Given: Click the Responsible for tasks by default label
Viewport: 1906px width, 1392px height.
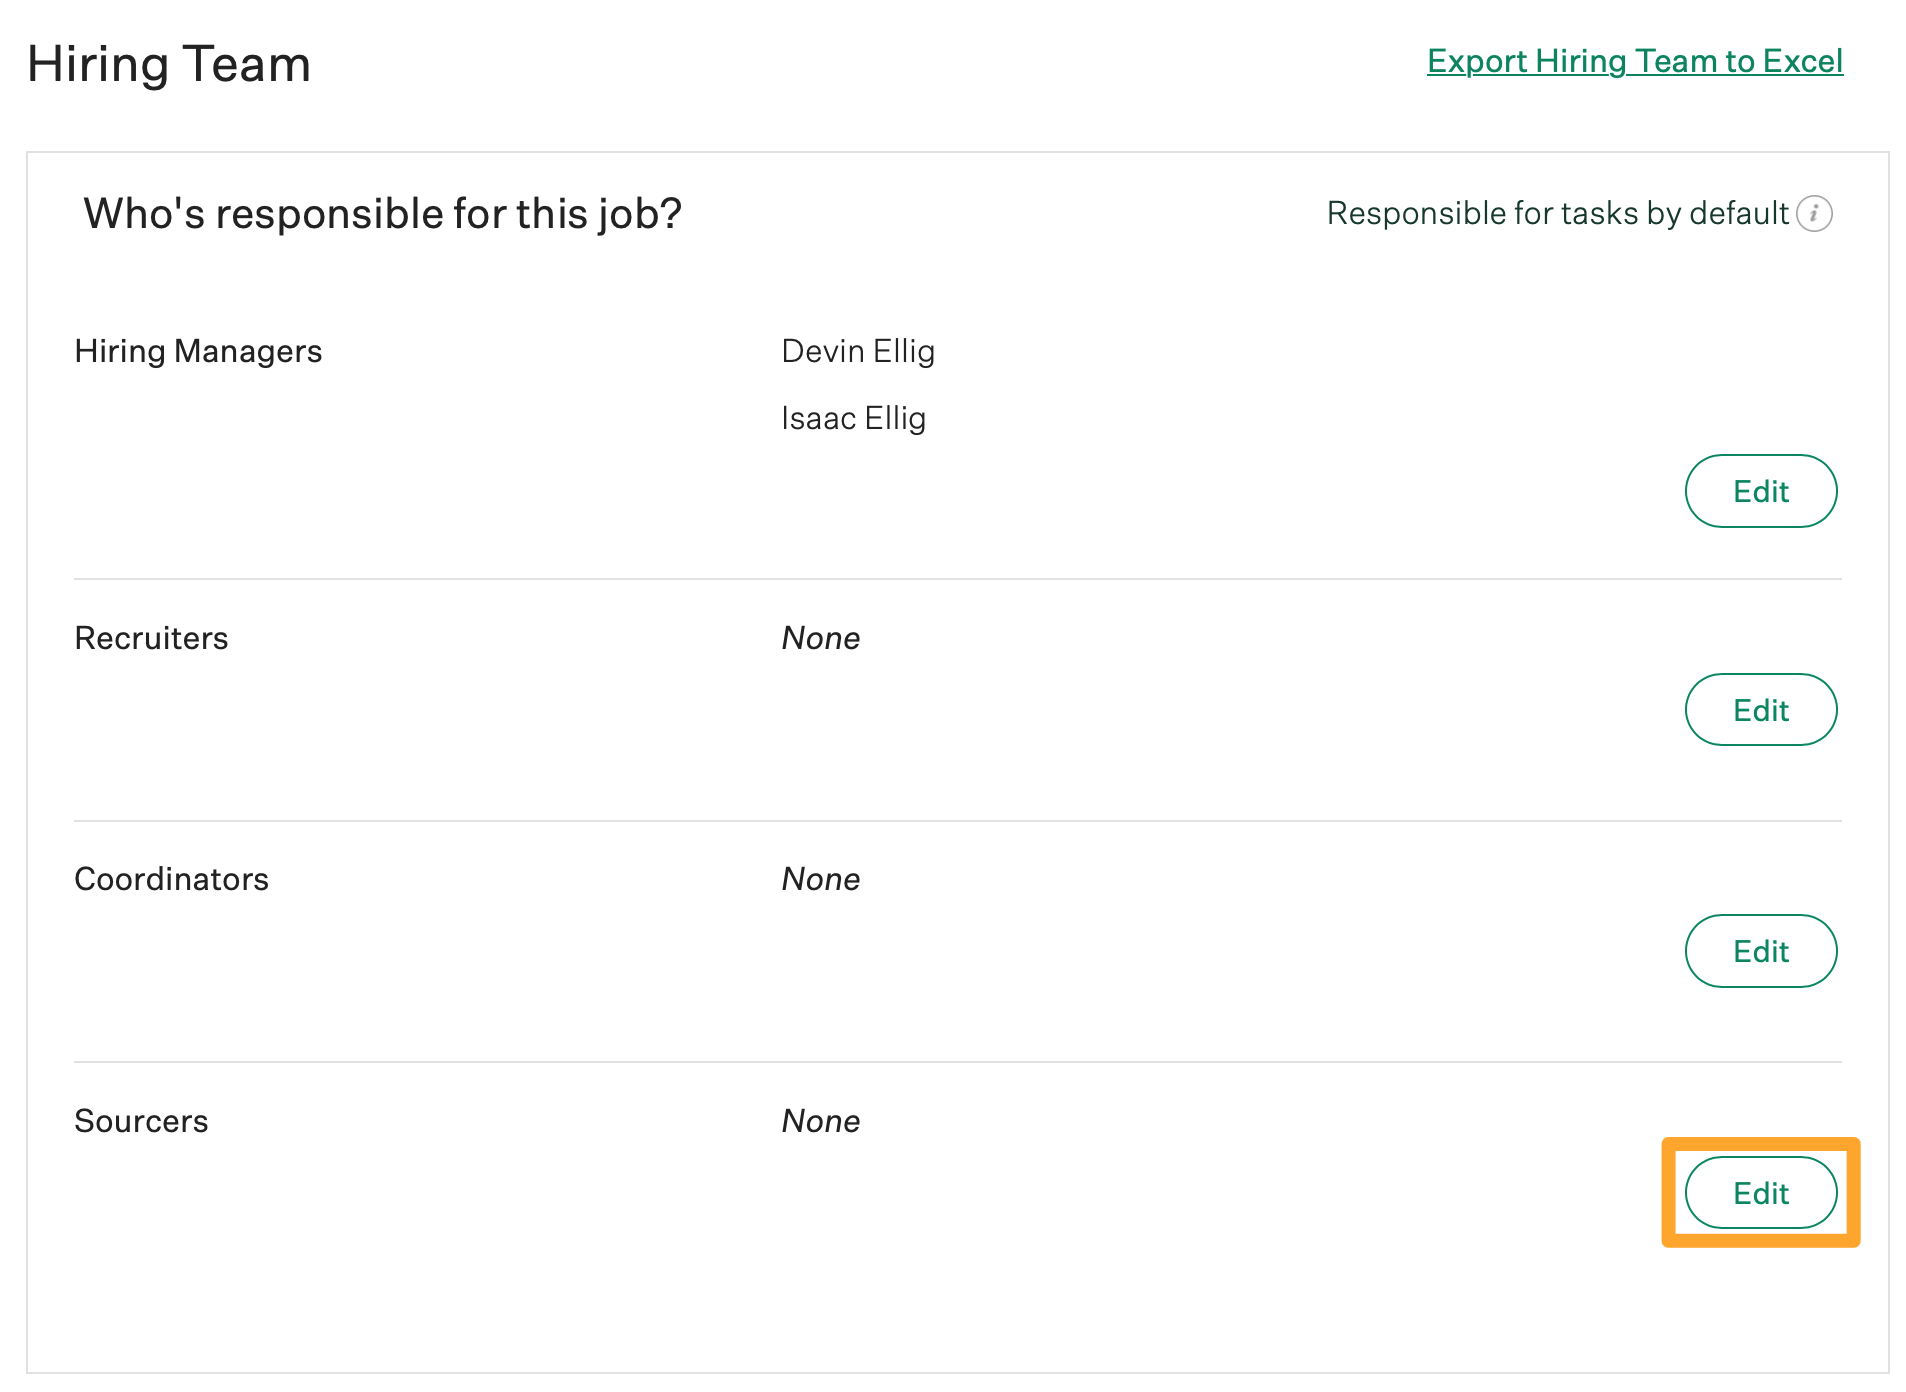Looking at the screenshot, I should pos(1557,213).
